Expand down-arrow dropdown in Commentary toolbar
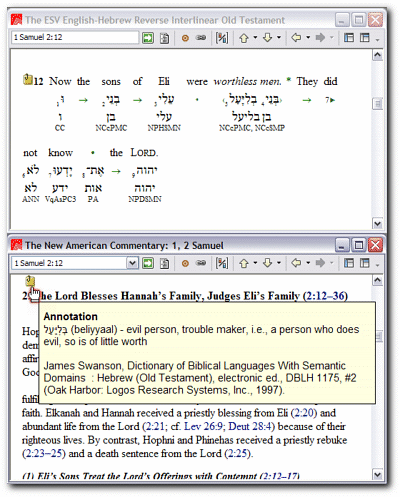This screenshot has width=400, height=497. click(279, 263)
